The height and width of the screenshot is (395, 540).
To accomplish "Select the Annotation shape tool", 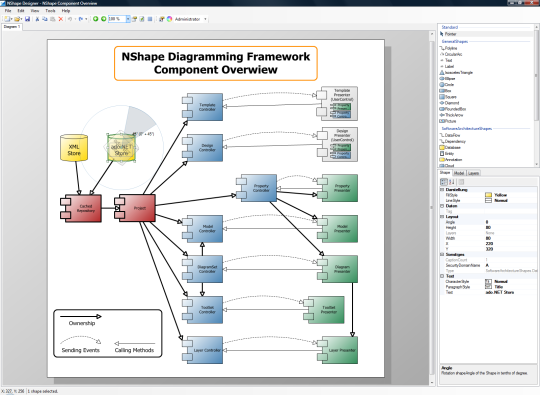I will [x=451, y=159].
